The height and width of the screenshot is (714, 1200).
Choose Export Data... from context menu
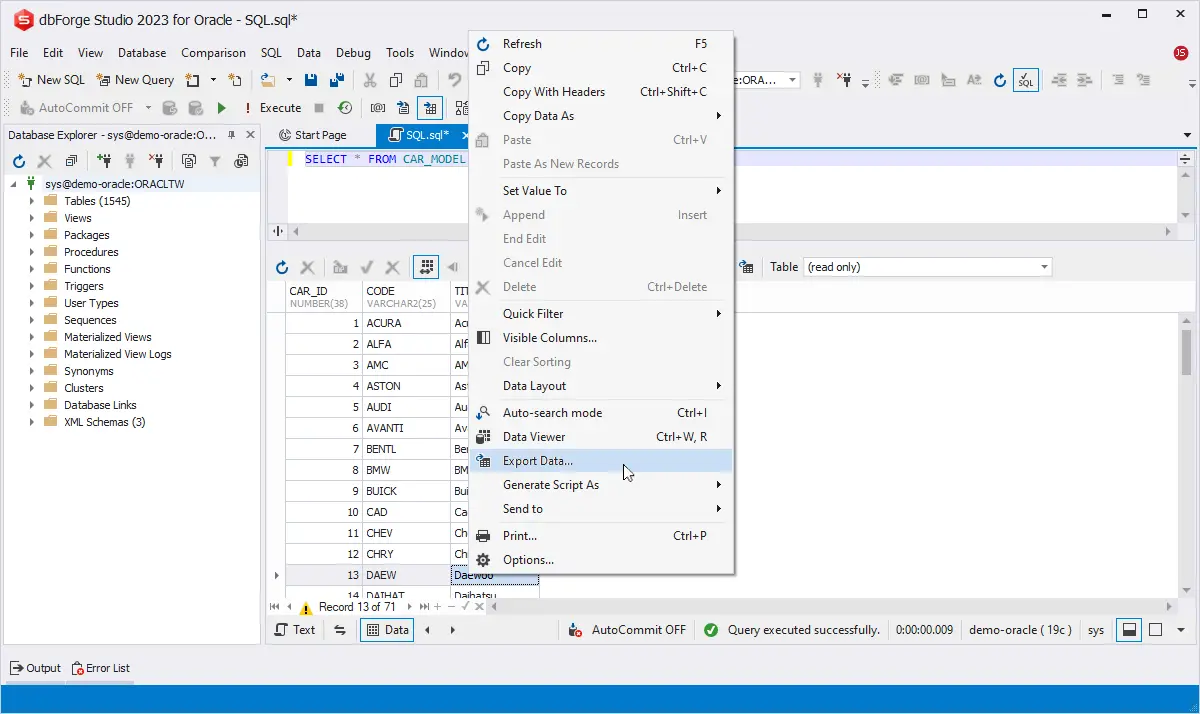coord(538,461)
